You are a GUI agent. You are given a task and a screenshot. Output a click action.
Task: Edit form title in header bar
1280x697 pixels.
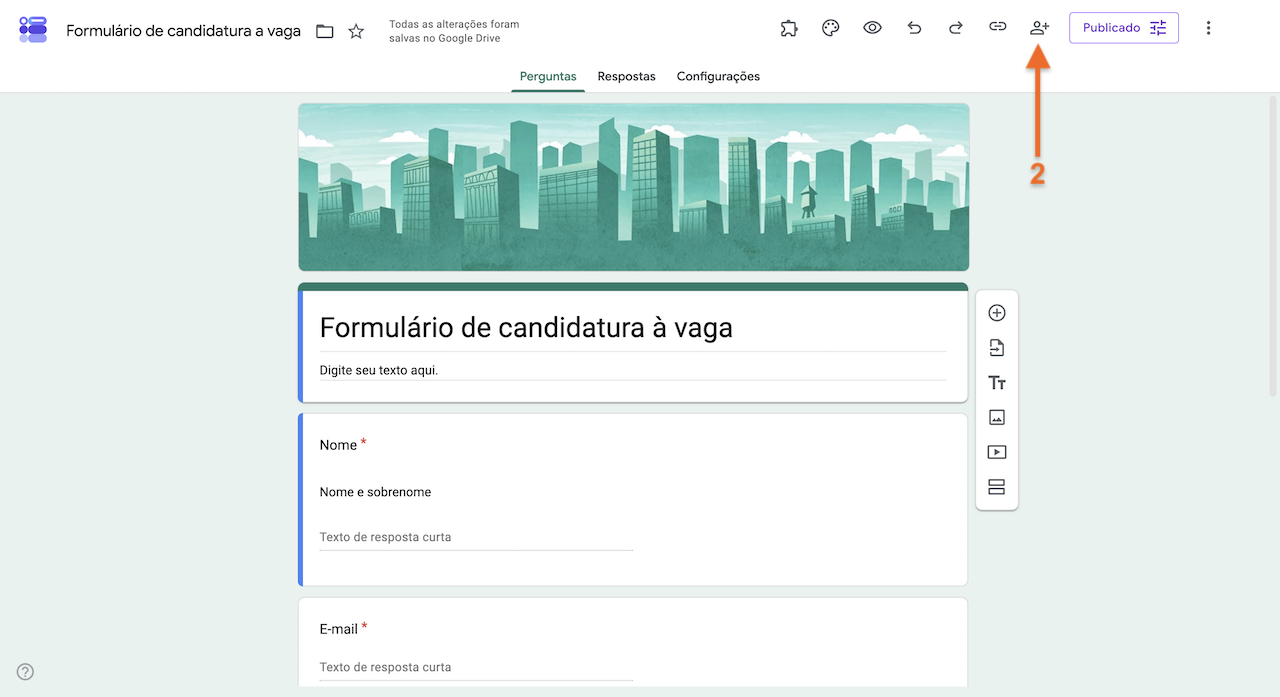pos(183,31)
